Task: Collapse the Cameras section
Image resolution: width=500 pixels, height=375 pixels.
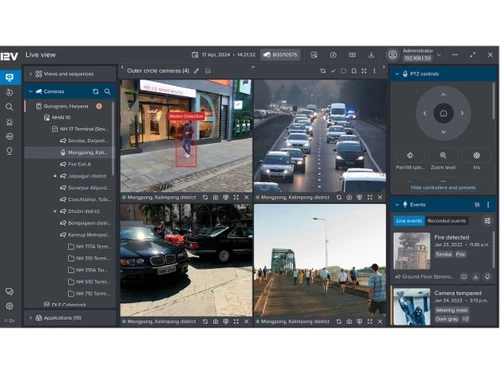Action: (31, 91)
